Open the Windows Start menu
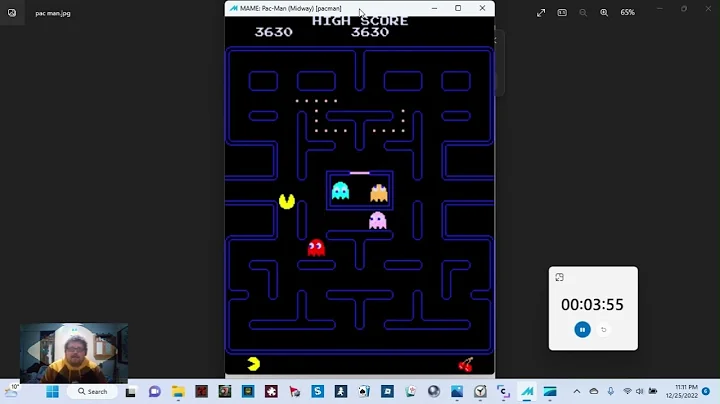The height and width of the screenshot is (404, 720). (52, 392)
